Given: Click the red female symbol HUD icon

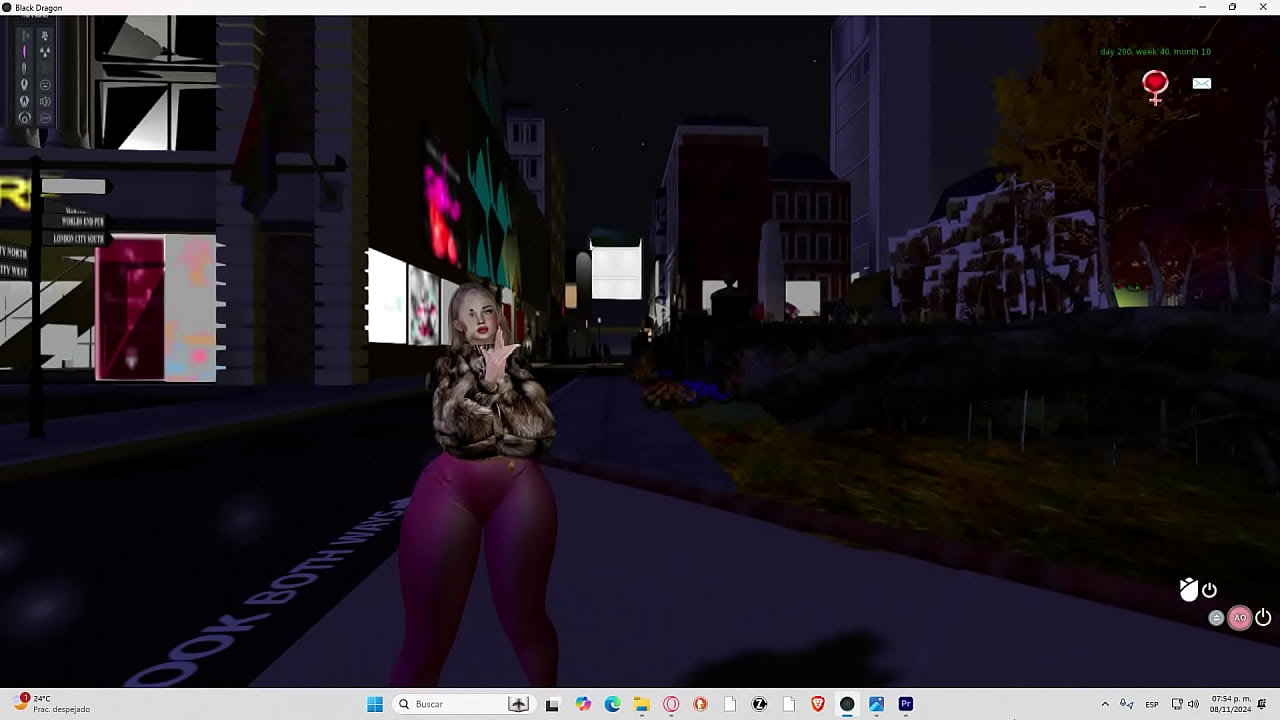Looking at the screenshot, I should coord(1155,85).
